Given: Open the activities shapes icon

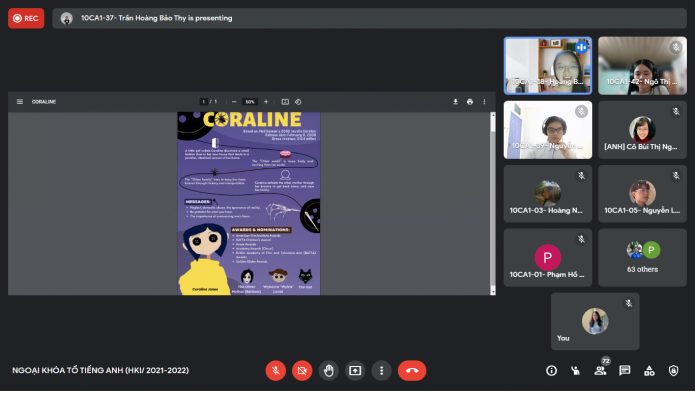Looking at the screenshot, I should pos(649,370).
